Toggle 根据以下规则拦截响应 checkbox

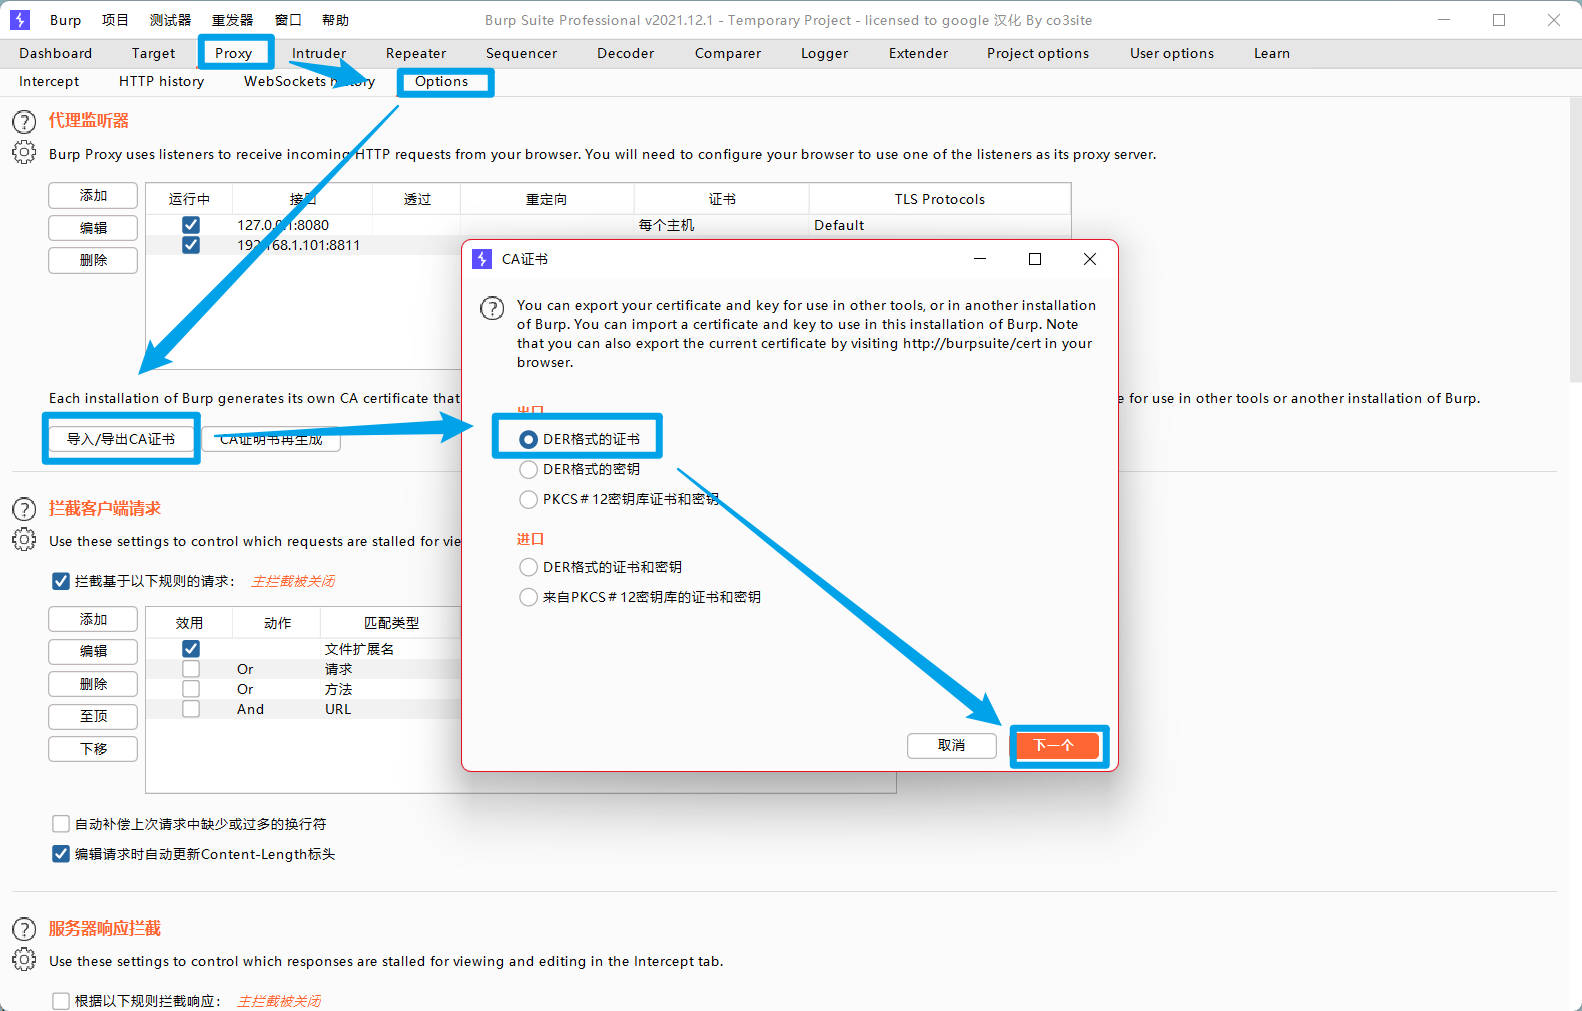click(x=61, y=1001)
